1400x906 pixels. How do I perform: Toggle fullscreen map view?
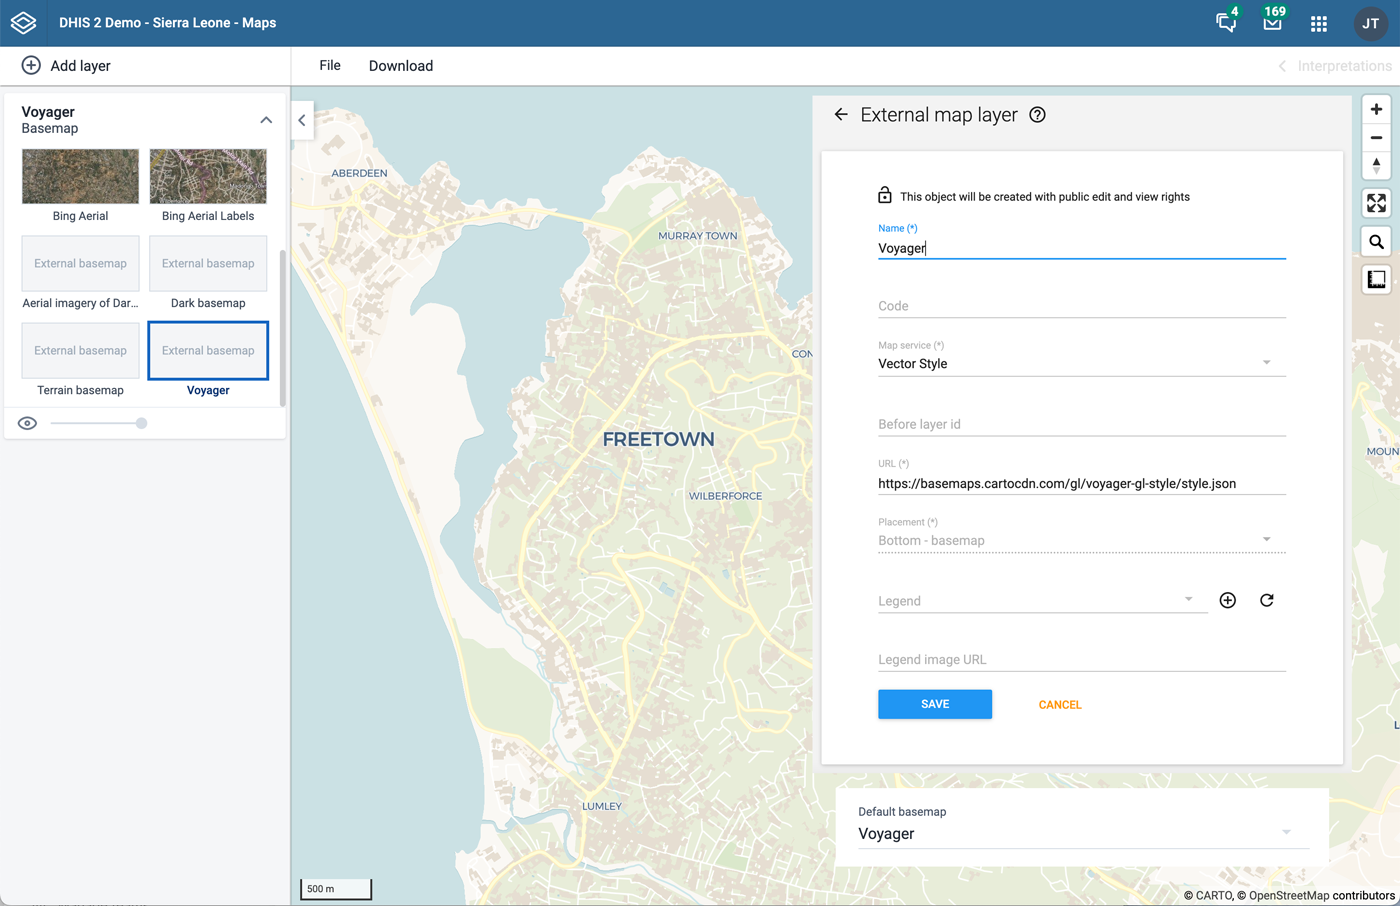pos(1376,204)
